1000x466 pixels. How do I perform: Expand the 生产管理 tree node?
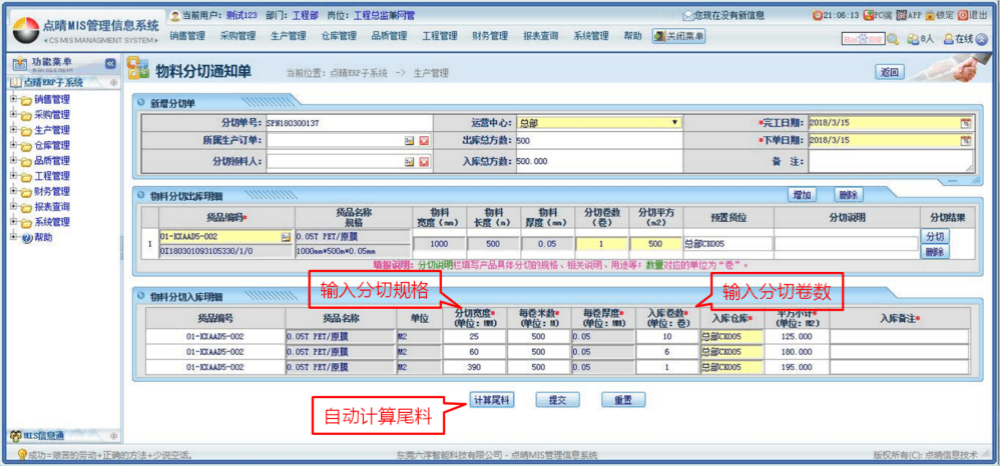coord(13,130)
